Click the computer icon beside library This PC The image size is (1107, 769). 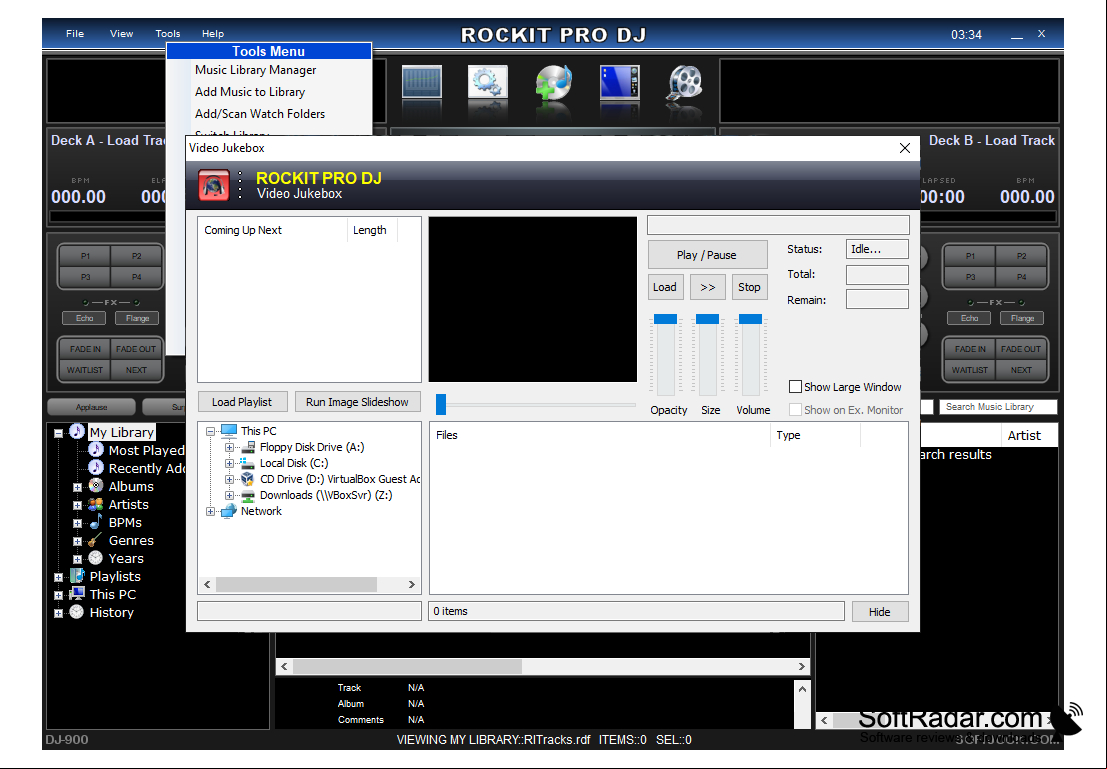point(77,594)
